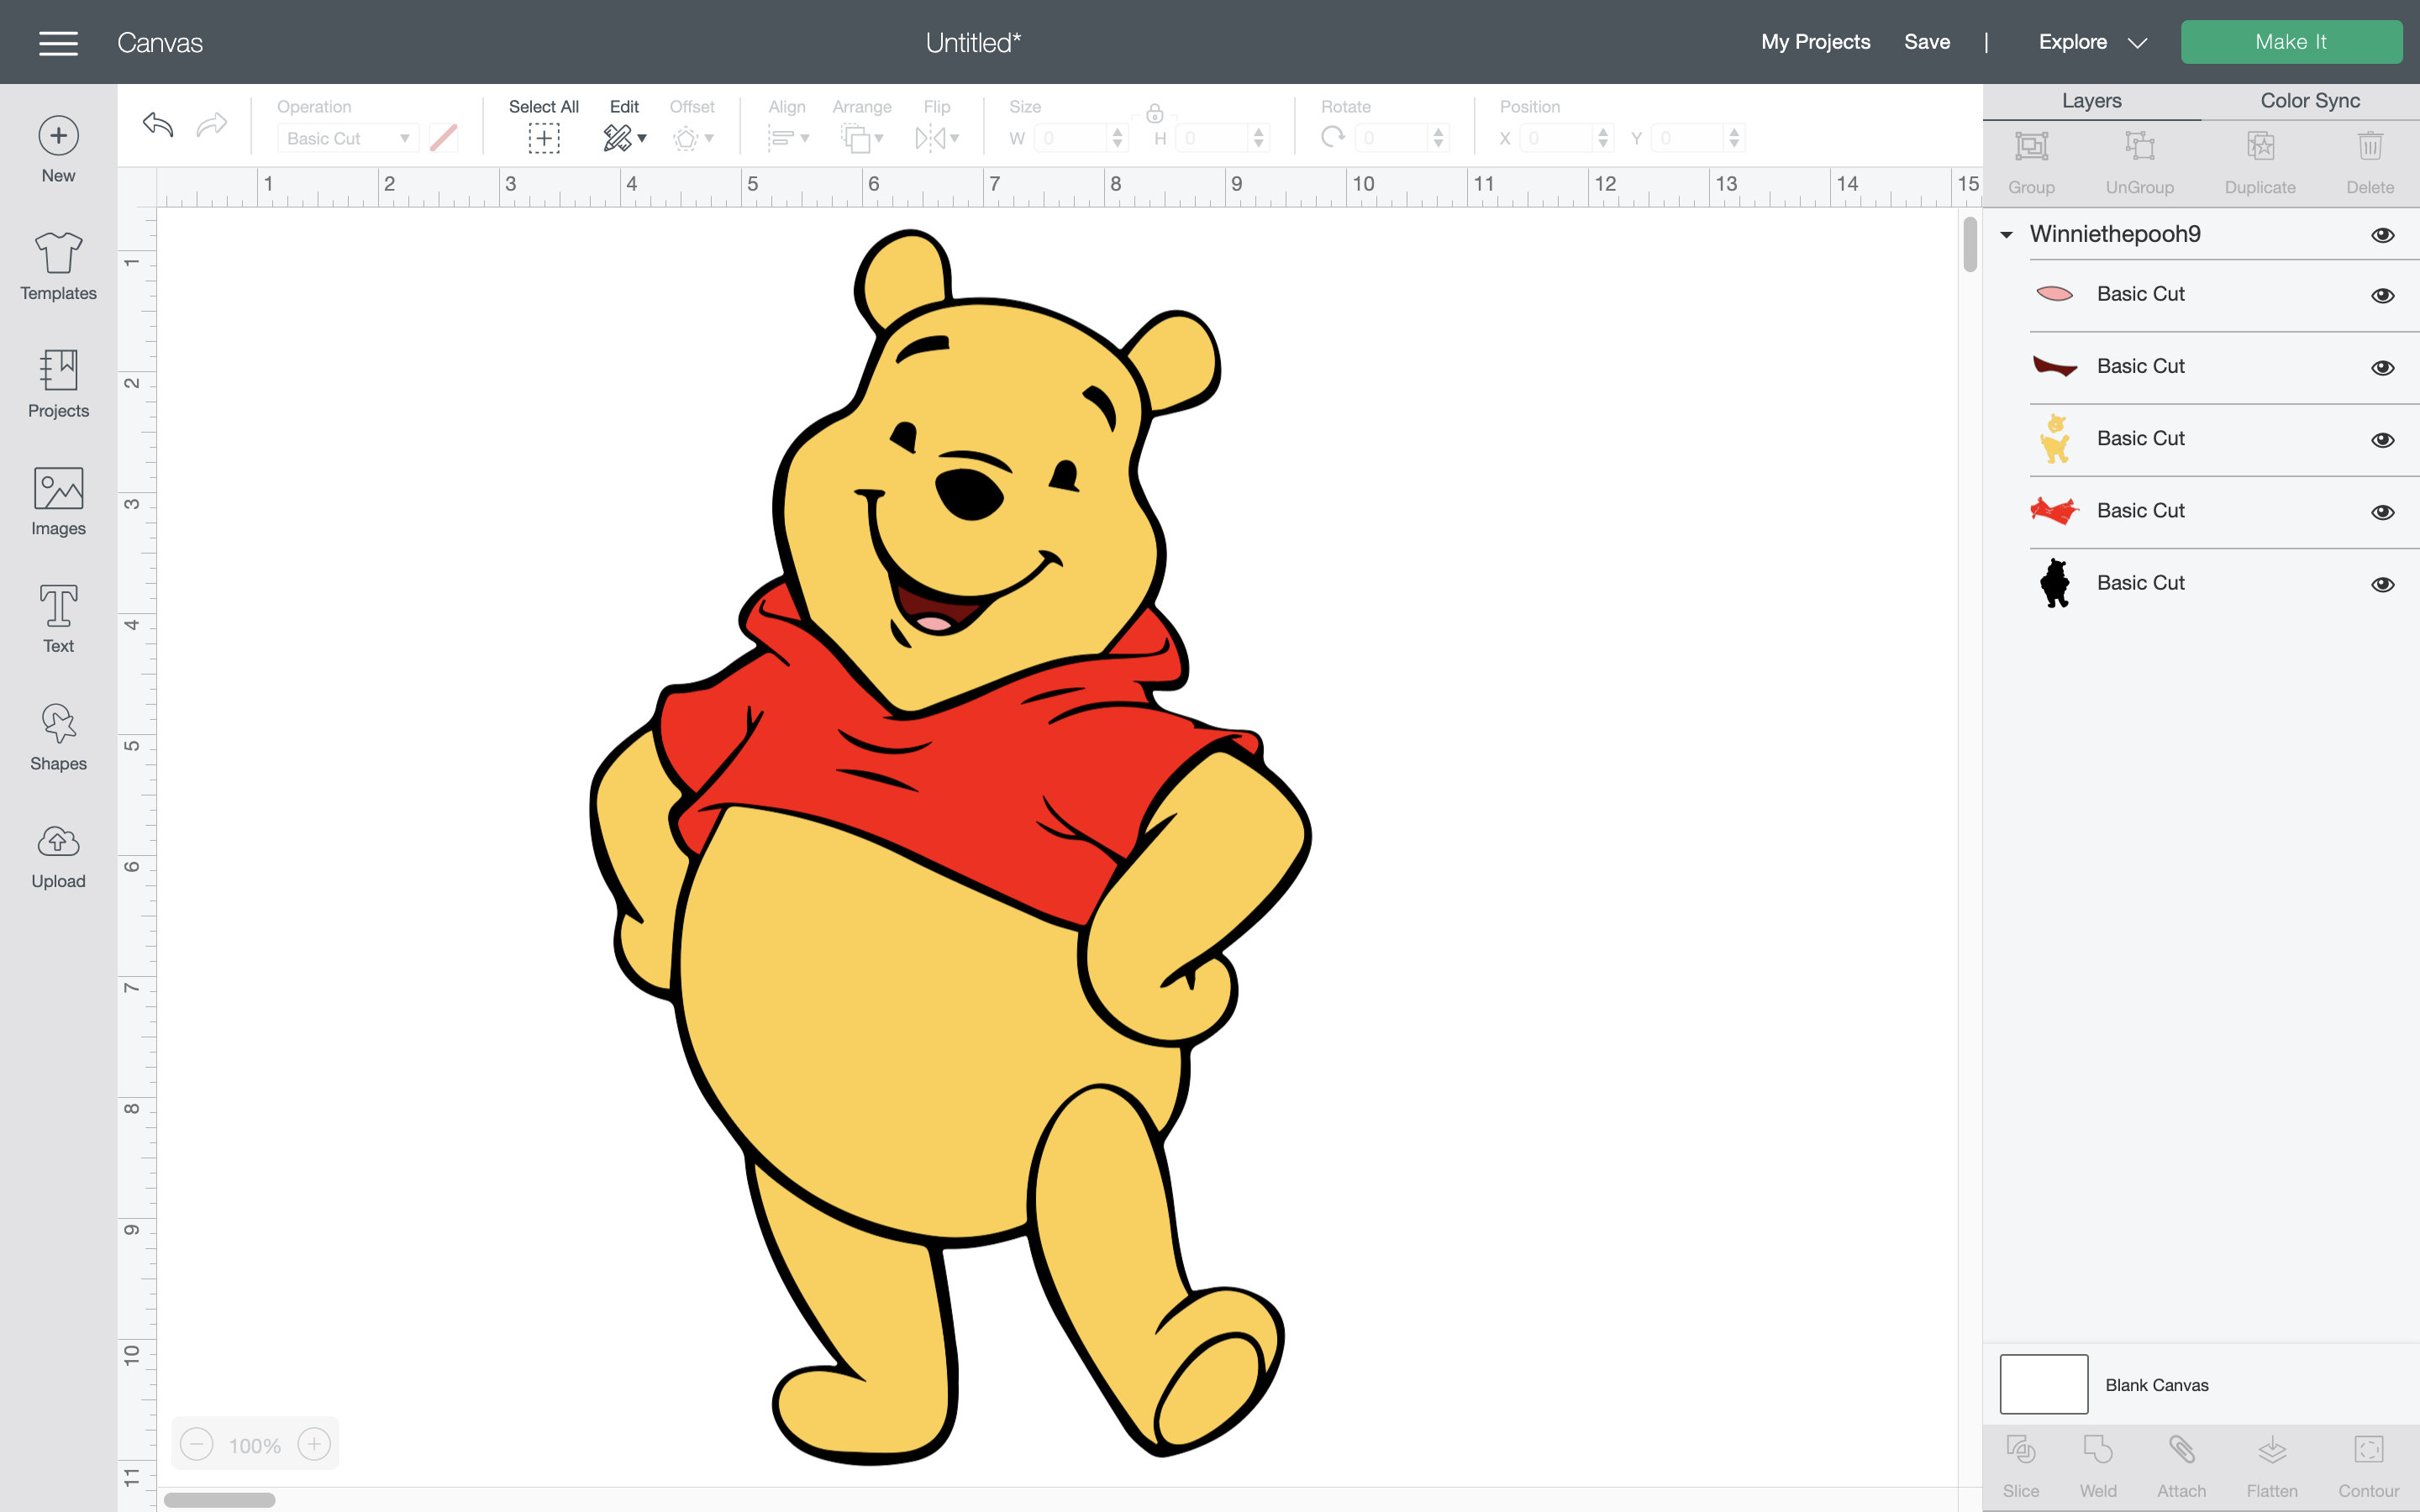Expand the Explore dropdown
This screenshot has height=1512, width=2420.
(2138, 43)
